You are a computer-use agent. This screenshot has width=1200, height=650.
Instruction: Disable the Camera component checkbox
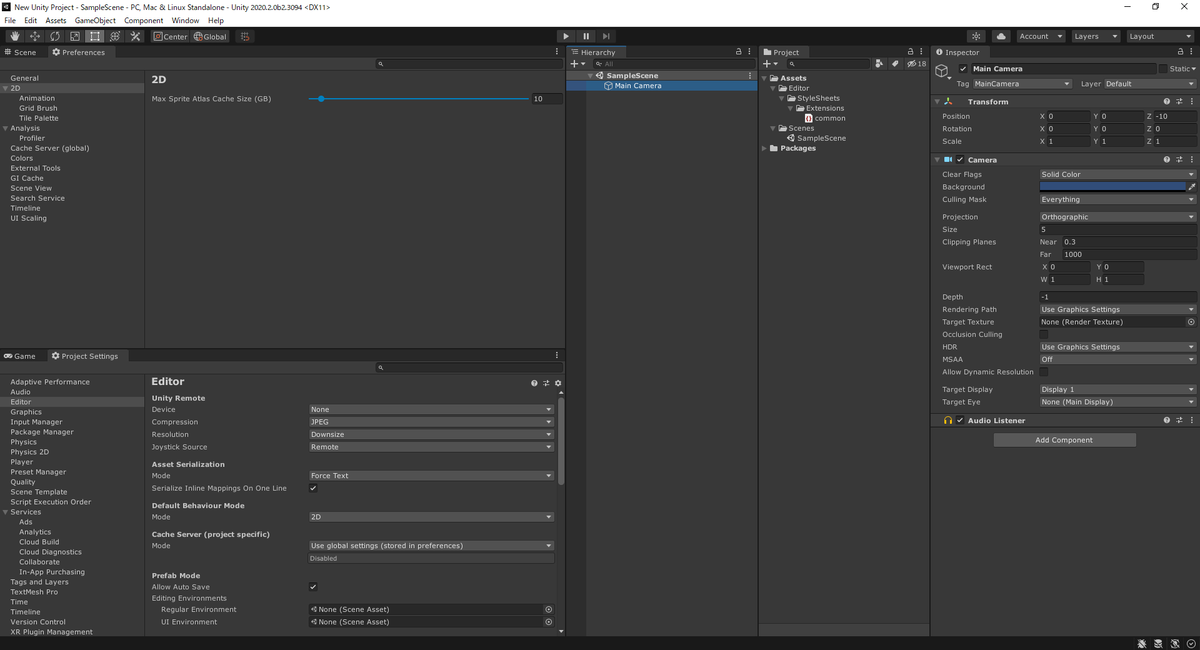click(960, 159)
